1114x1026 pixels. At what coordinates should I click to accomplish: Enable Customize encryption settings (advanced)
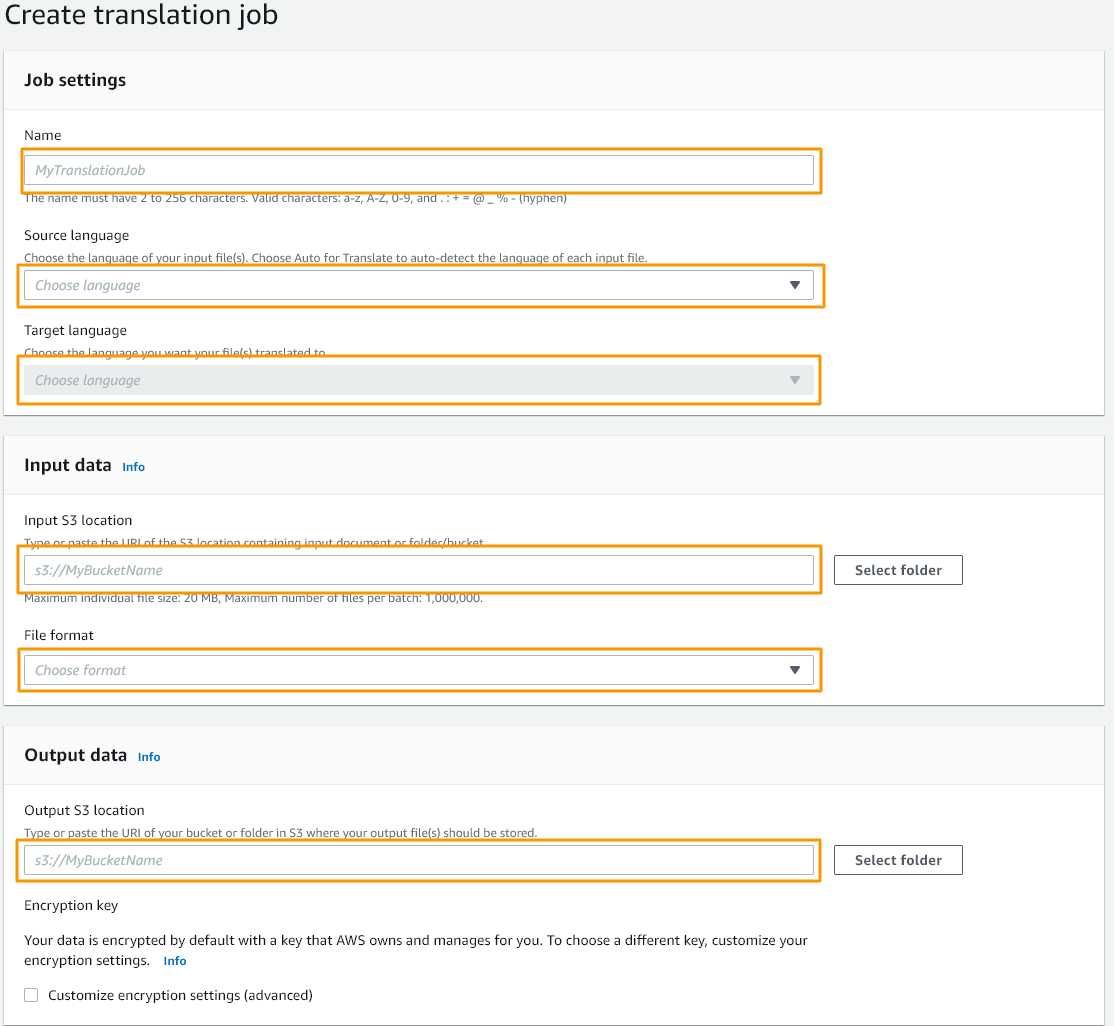coord(30,995)
